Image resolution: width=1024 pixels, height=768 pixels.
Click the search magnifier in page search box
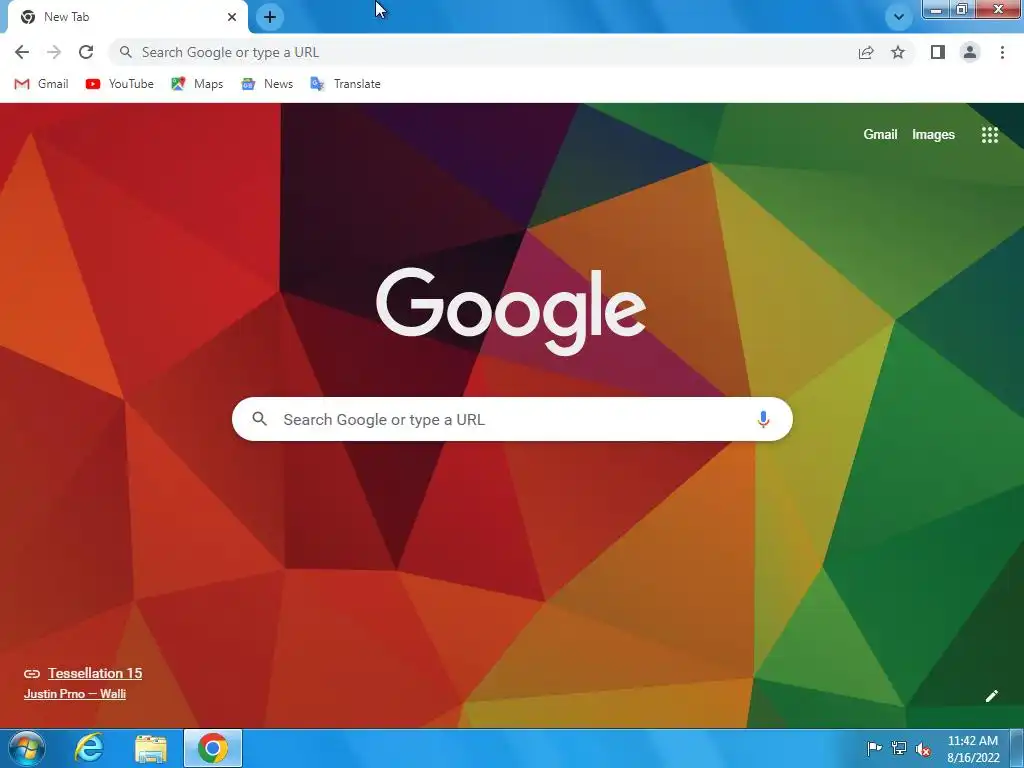click(259, 419)
